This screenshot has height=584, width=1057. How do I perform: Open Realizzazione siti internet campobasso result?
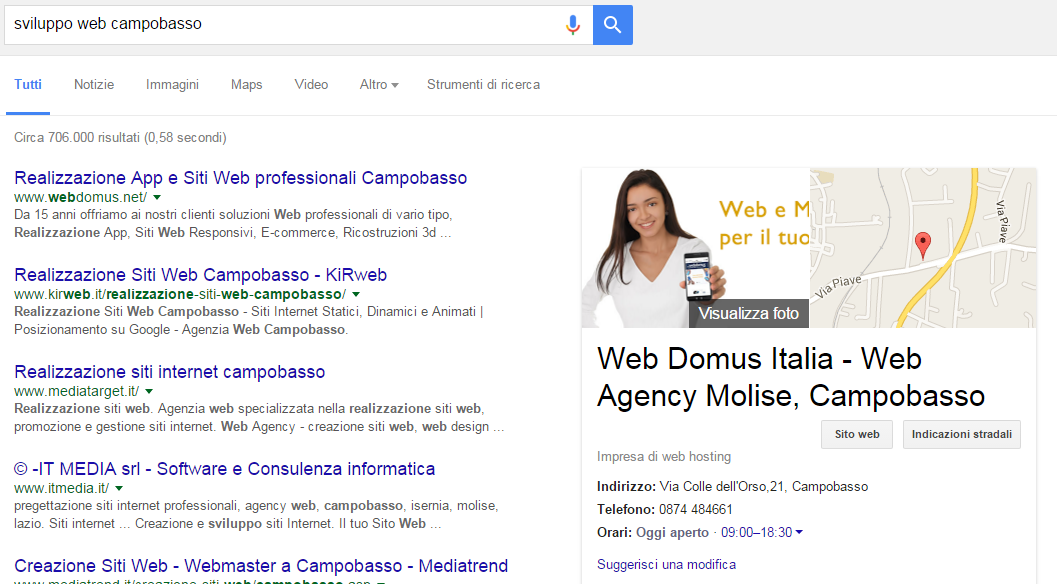(x=169, y=372)
